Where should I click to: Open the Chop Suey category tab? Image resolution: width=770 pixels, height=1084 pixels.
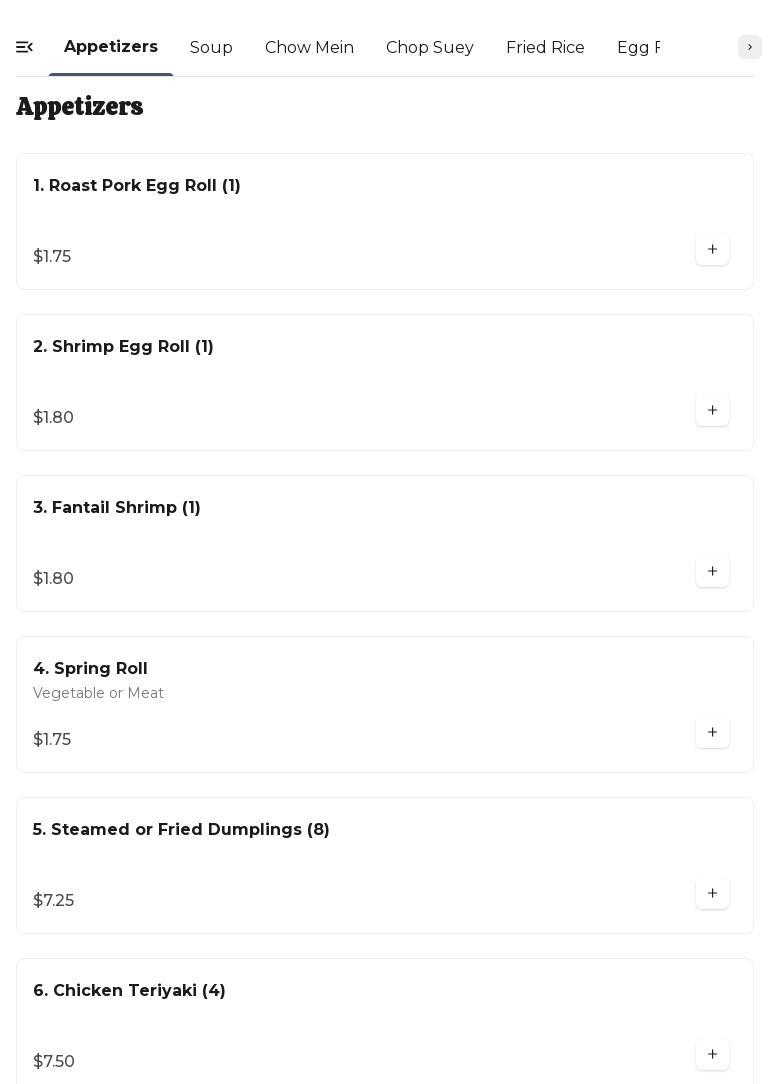[x=430, y=48]
